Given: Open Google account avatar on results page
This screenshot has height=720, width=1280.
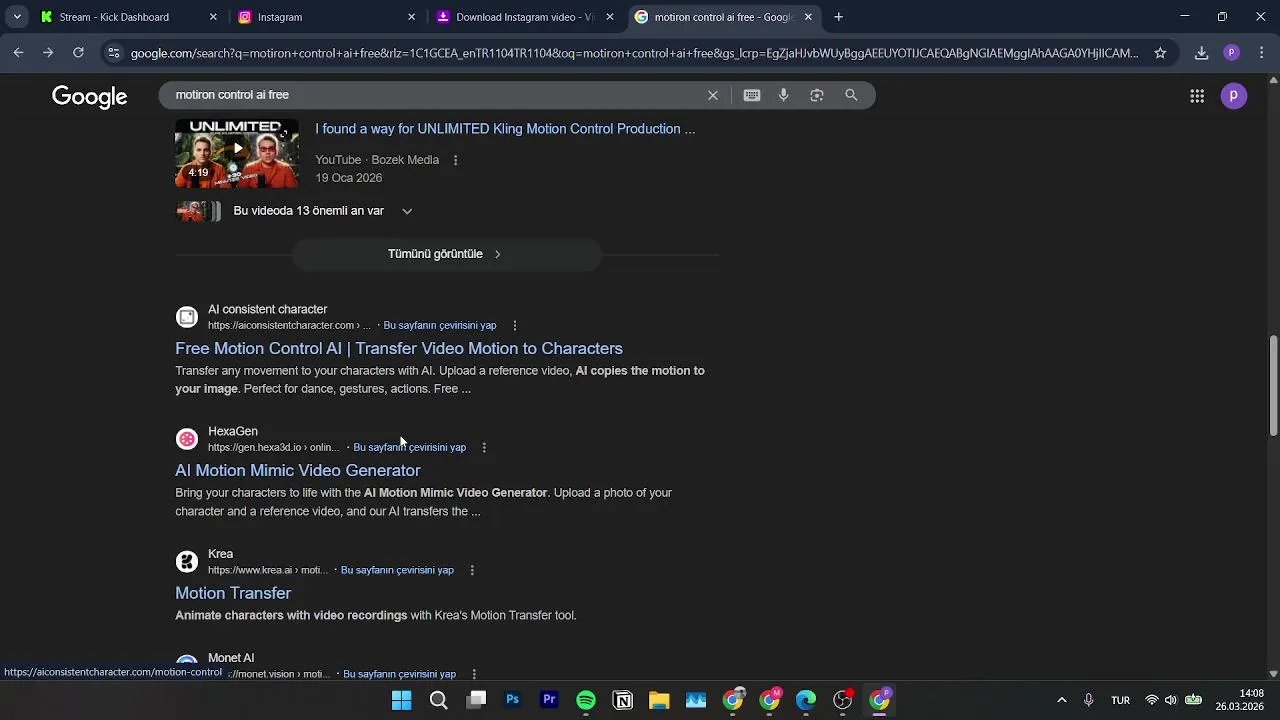Looking at the screenshot, I should (x=1234, y=96).
